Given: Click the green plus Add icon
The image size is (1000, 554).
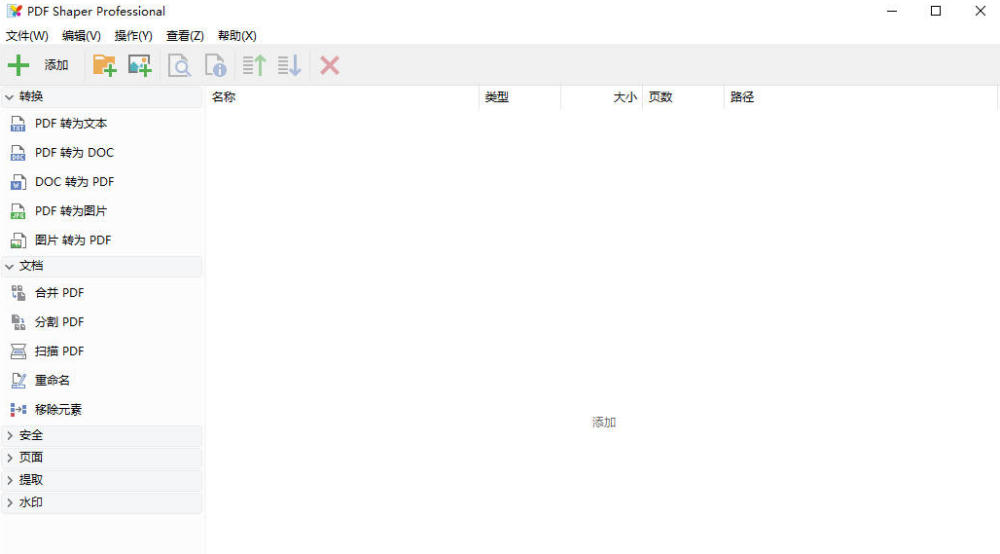Looking at the screenshot, I should click(18, 65).
